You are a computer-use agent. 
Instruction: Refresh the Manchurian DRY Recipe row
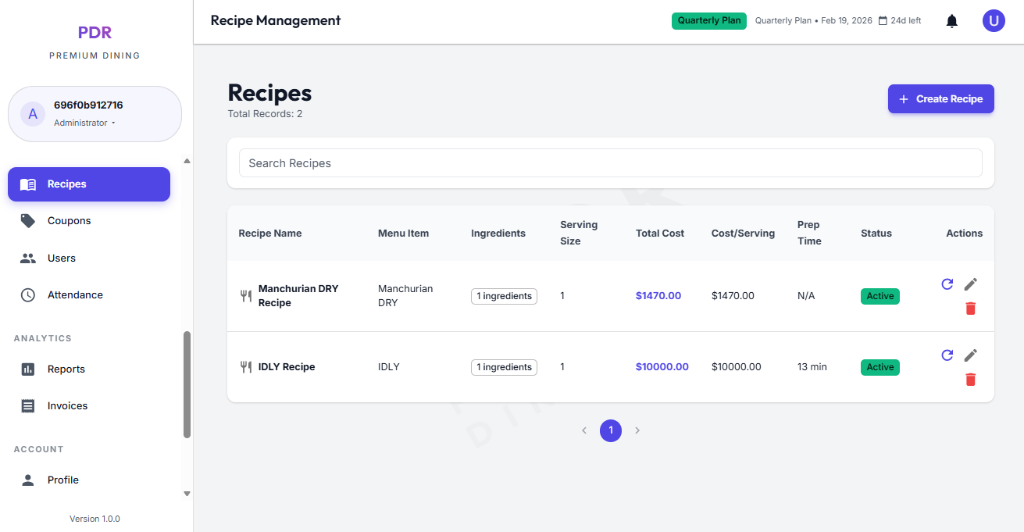point(947,284)
